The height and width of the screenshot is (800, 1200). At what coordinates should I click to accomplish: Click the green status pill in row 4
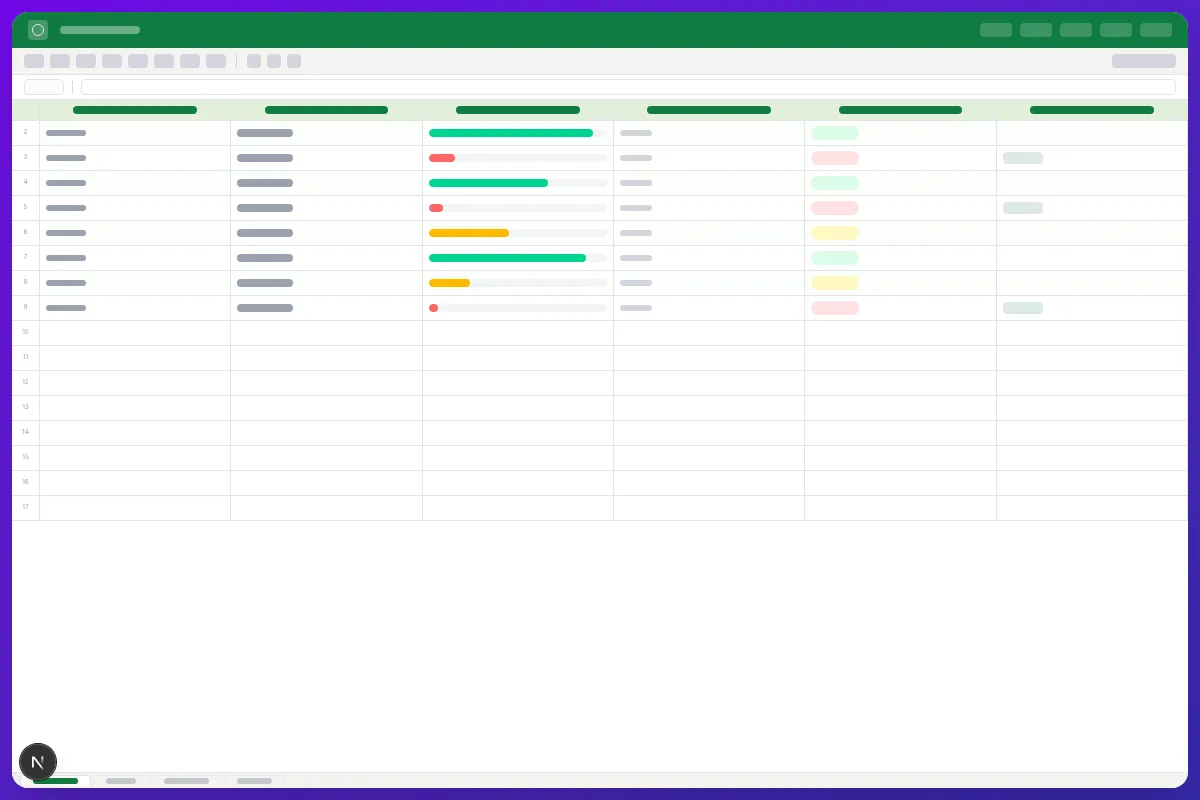(x=835, y=183)
